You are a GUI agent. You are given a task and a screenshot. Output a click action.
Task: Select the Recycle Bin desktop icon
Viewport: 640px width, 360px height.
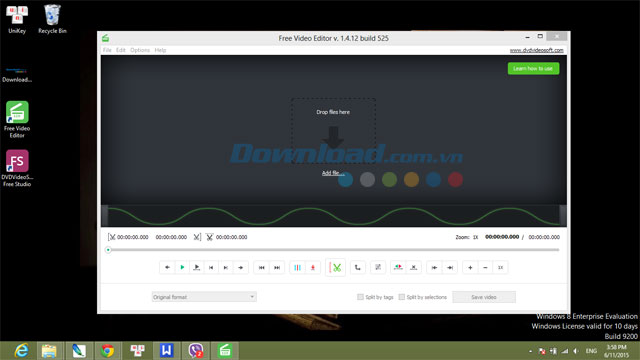coord(52,19)
